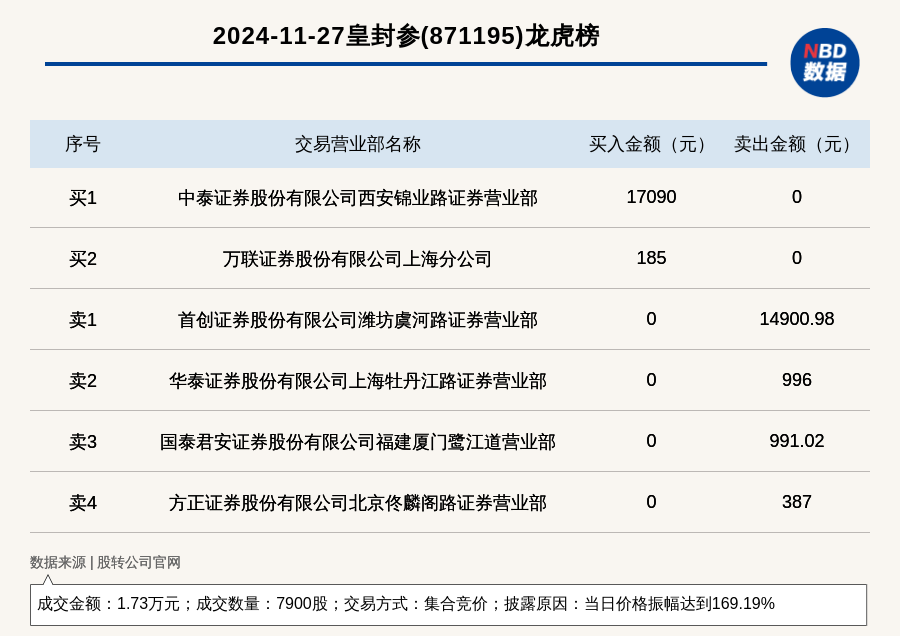Click the buy amount 0 in row 卖1
Screen dimensions: 900x636
pos(651,319)
